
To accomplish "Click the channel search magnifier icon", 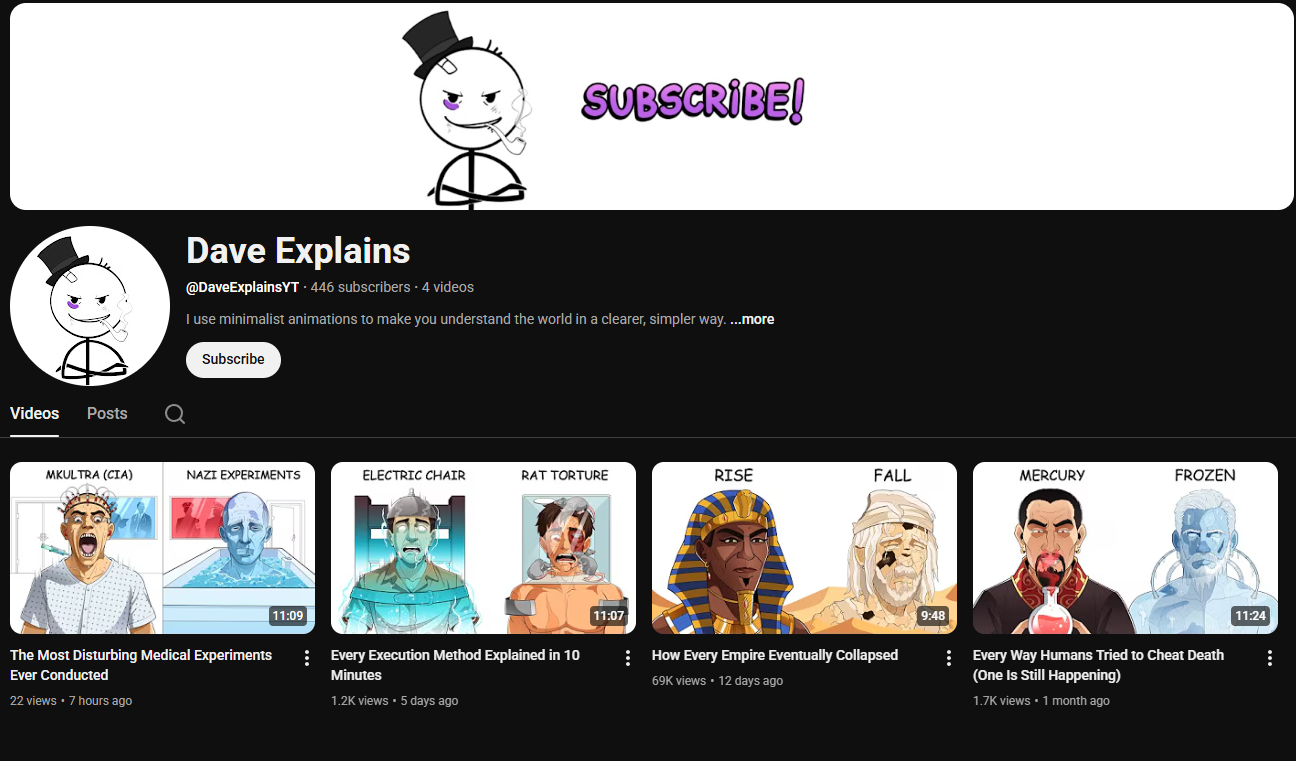I will coord(175,414).
